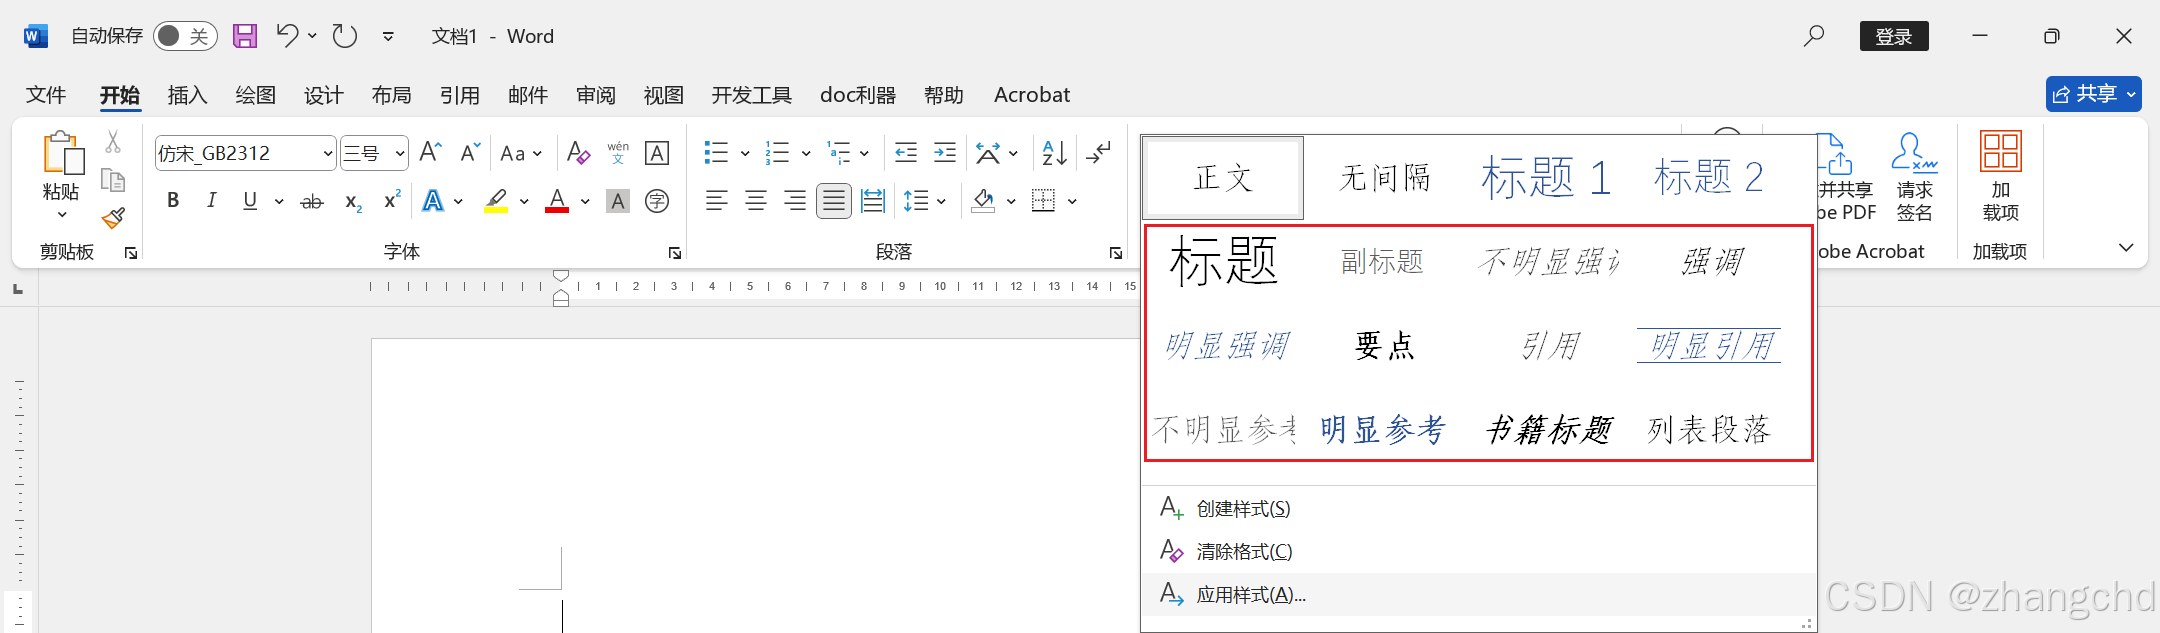Click the distributed alignment icon
The width and height of the screenshot is (2160, 633).
pyautogui.click(x=873, y=201)
